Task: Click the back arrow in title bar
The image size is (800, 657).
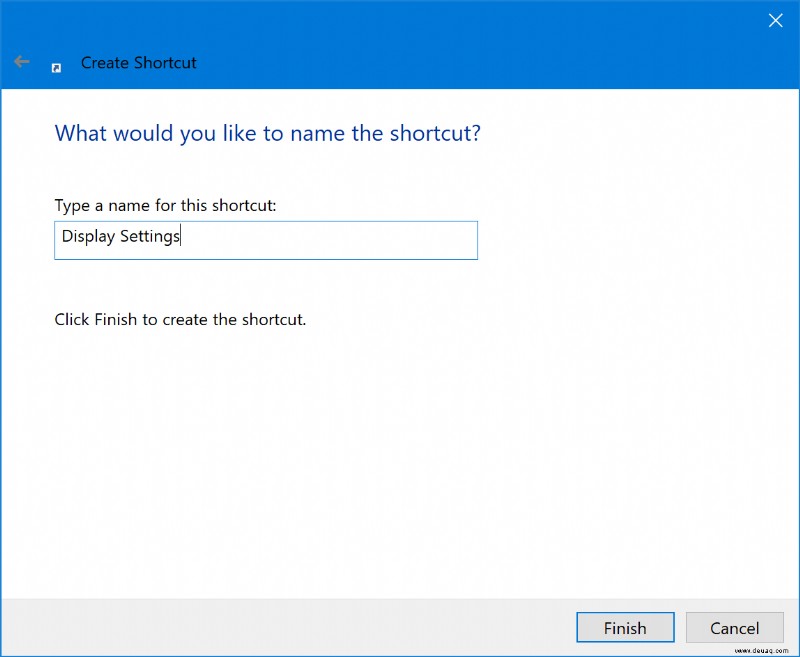Action: tap(21, 62)
